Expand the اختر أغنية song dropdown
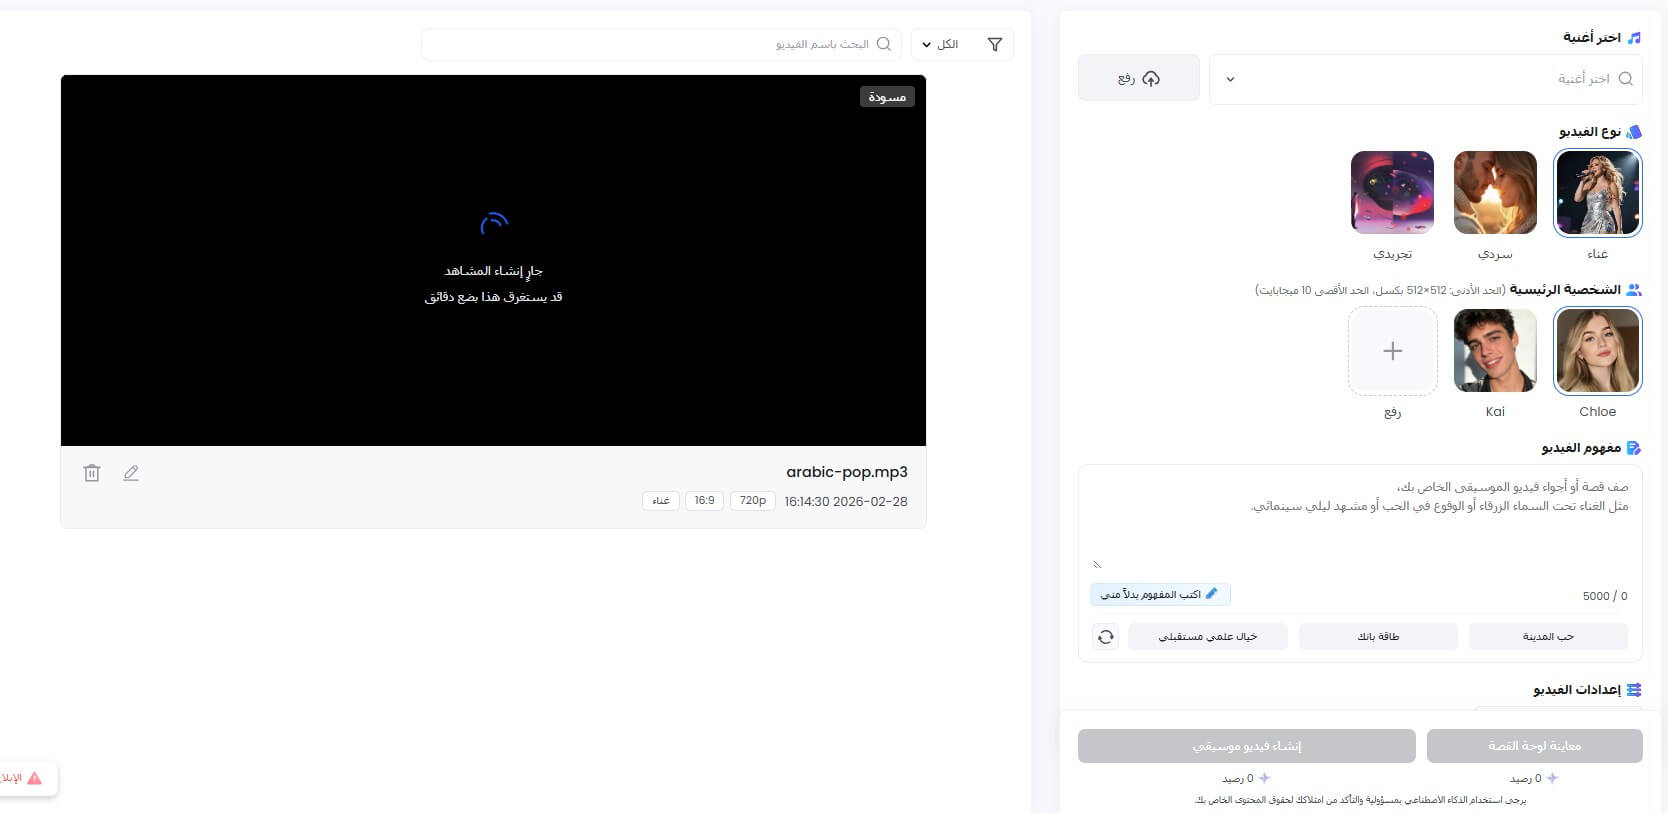Viewport: 1668px width, 813px height. (1426, 79)
